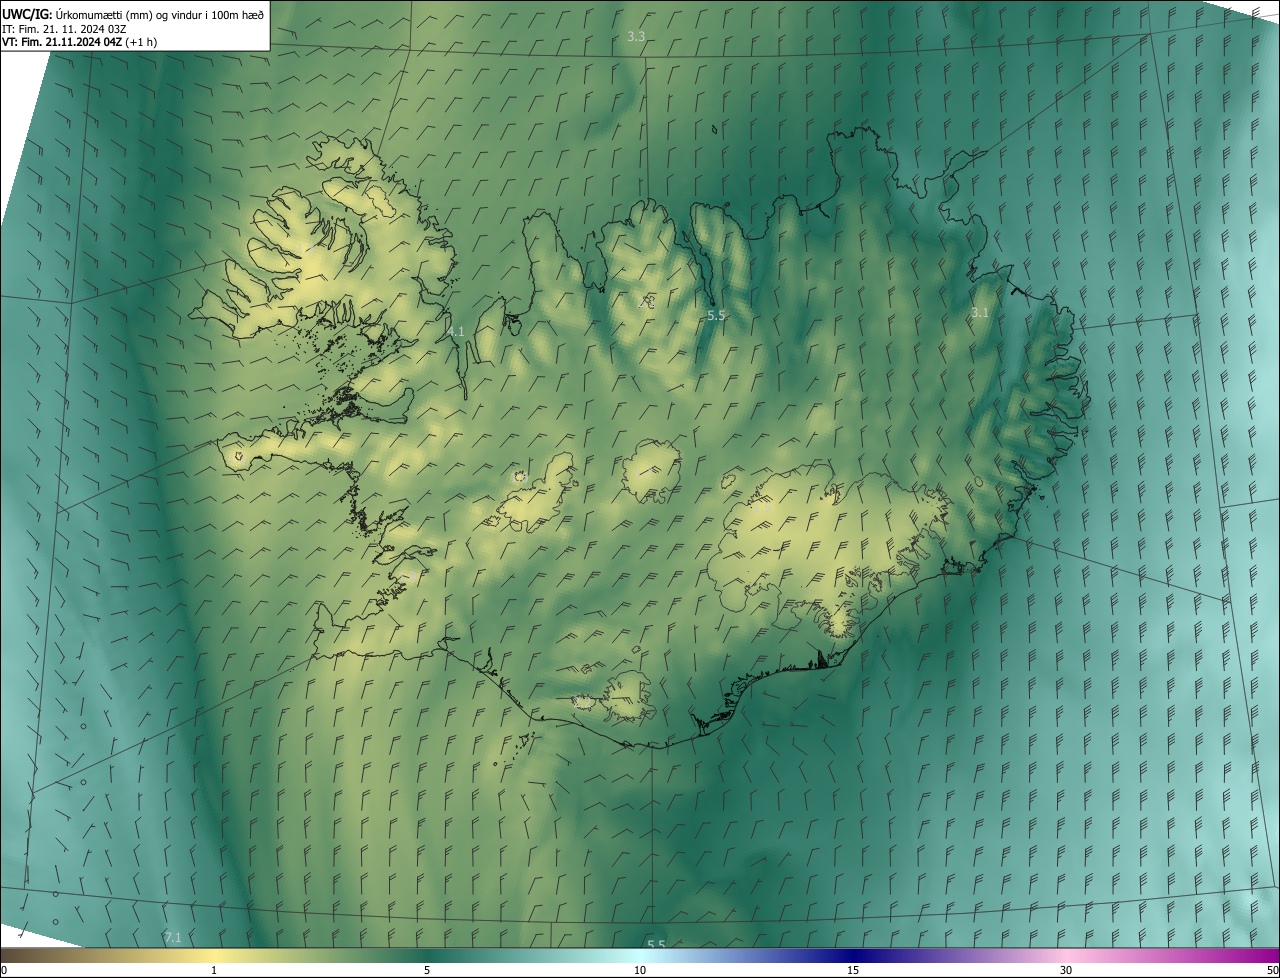Click the '10' tick label on the colour scale
Screen dimensions: 1280x978
pos(640,970)
